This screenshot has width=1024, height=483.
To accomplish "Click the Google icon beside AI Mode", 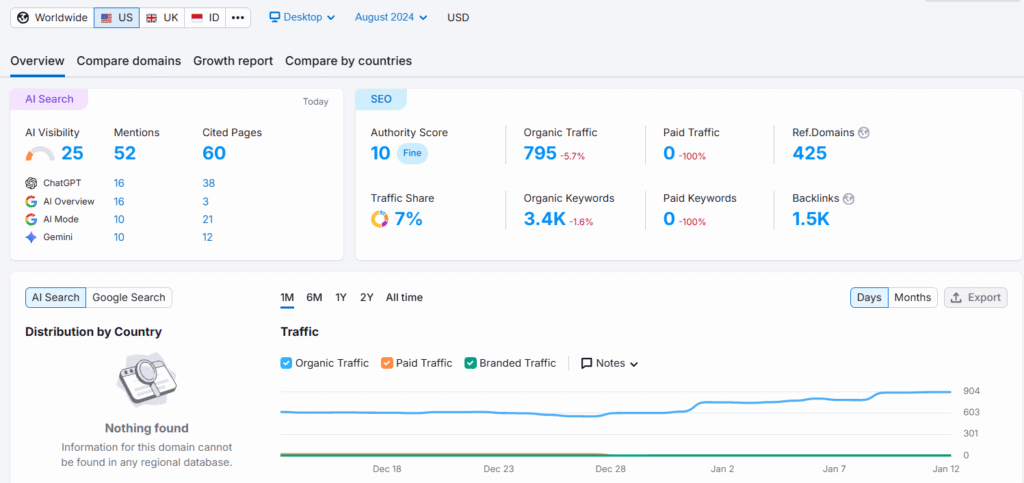I will tap(32, 219).
